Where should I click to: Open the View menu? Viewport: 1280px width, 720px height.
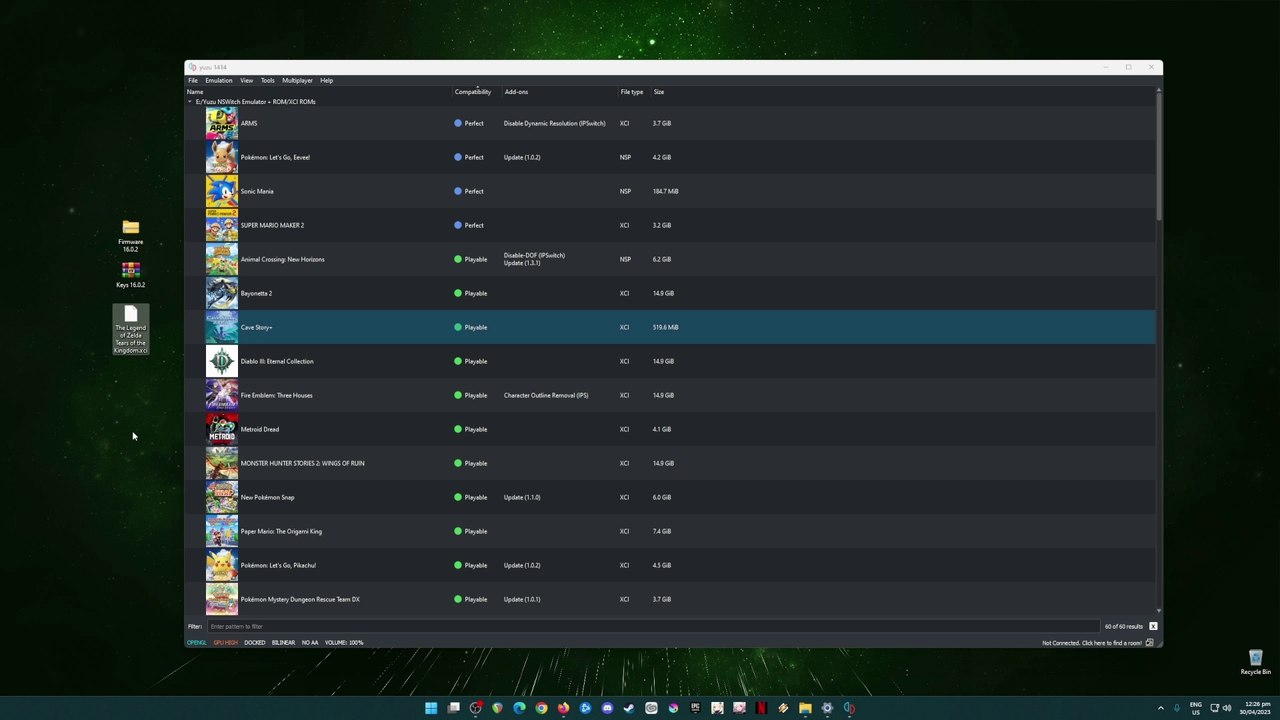(246, 81)
